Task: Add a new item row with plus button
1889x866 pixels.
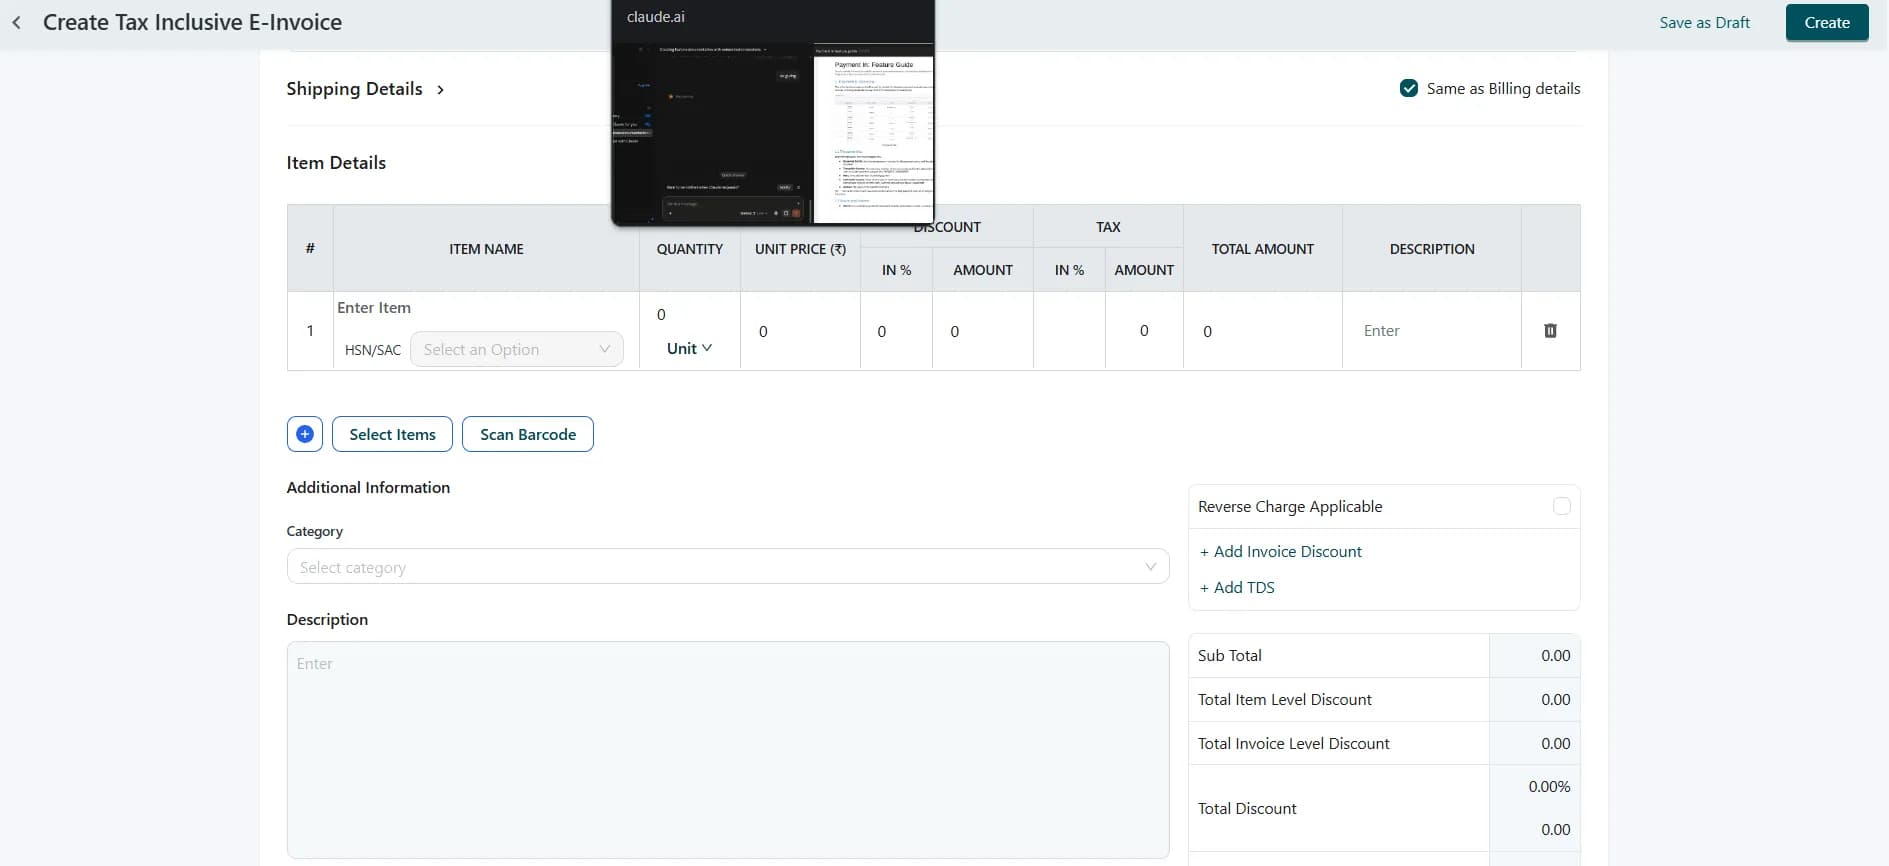Action: tap(305, 434)
